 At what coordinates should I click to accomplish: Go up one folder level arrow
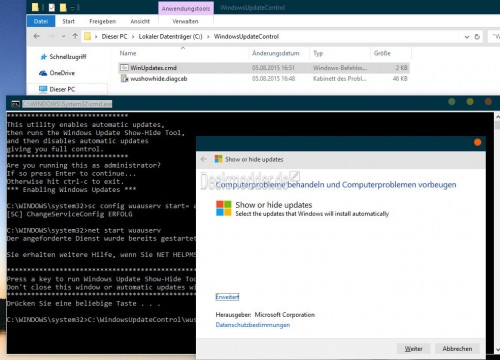[x=75, y=36]
